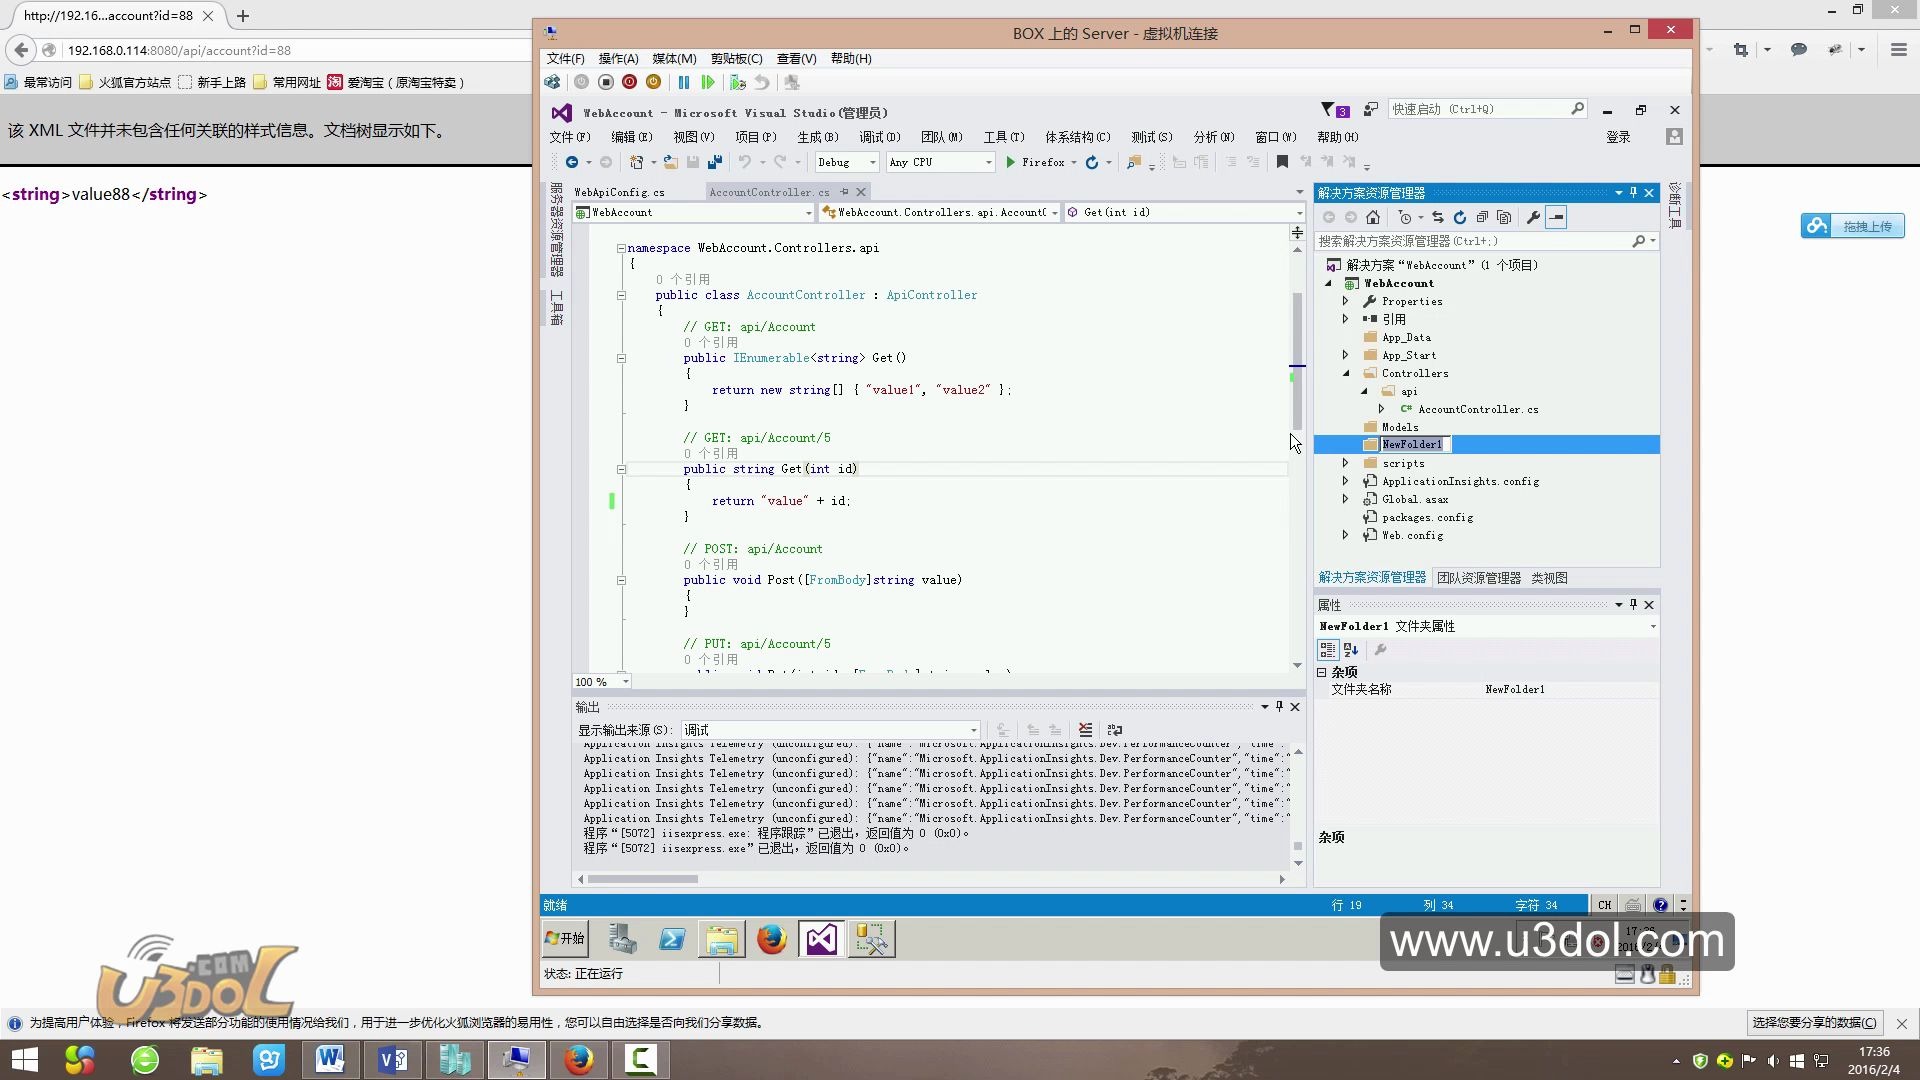Click the Find in Files toolbar icon
Image resolution: width=1920 pixels, height=1080 pixels.
[1134, 162]
